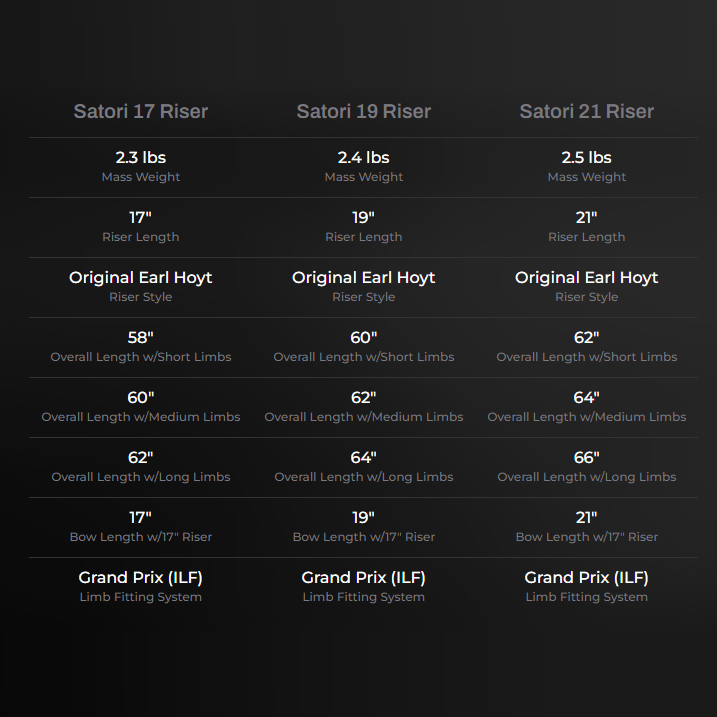Select the 21" Riser Length value
Image resolution: width=717 pixels, height=717 pixels.
[x=587, y=217]
